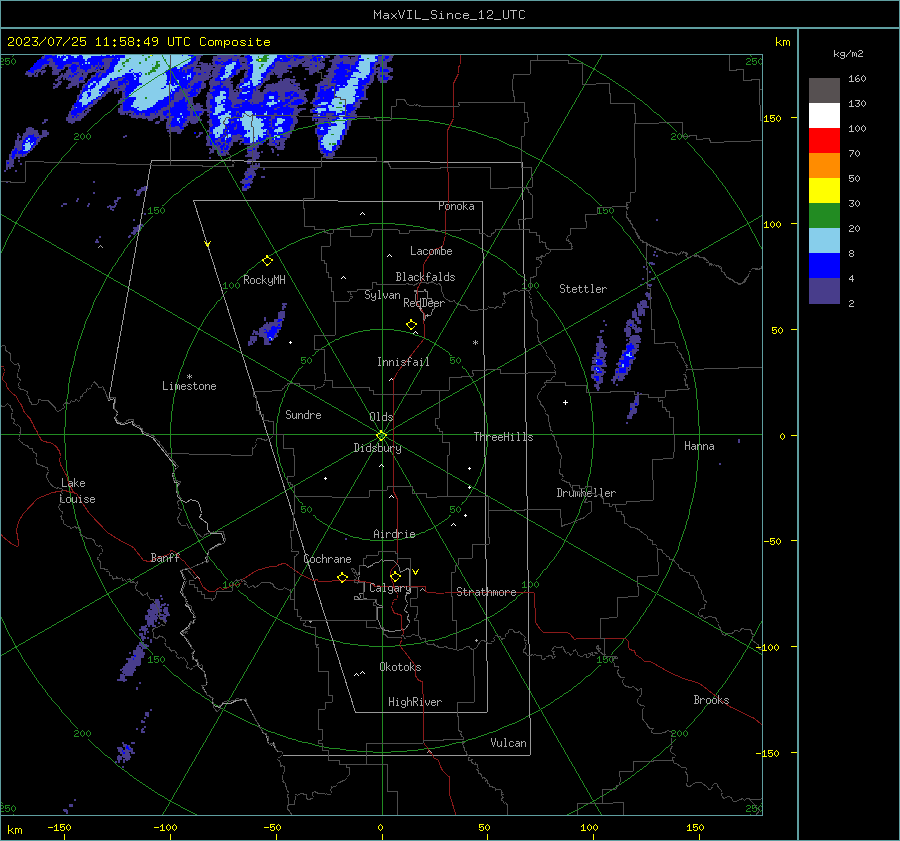Image resolution: width=900 pixels, height=841 pixels.
Task: Click the Vulcan label
Action: 508,743
